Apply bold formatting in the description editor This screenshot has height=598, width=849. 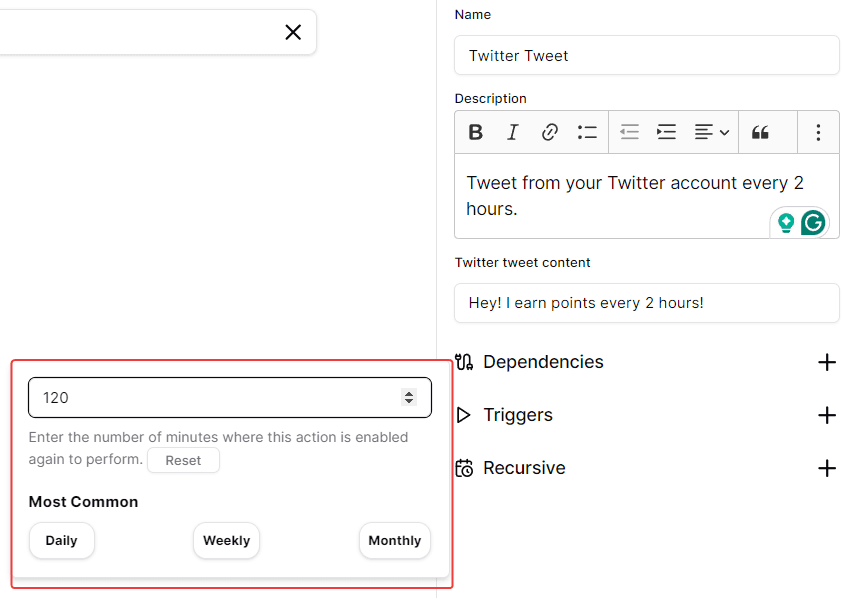click(x=475, y=131)
